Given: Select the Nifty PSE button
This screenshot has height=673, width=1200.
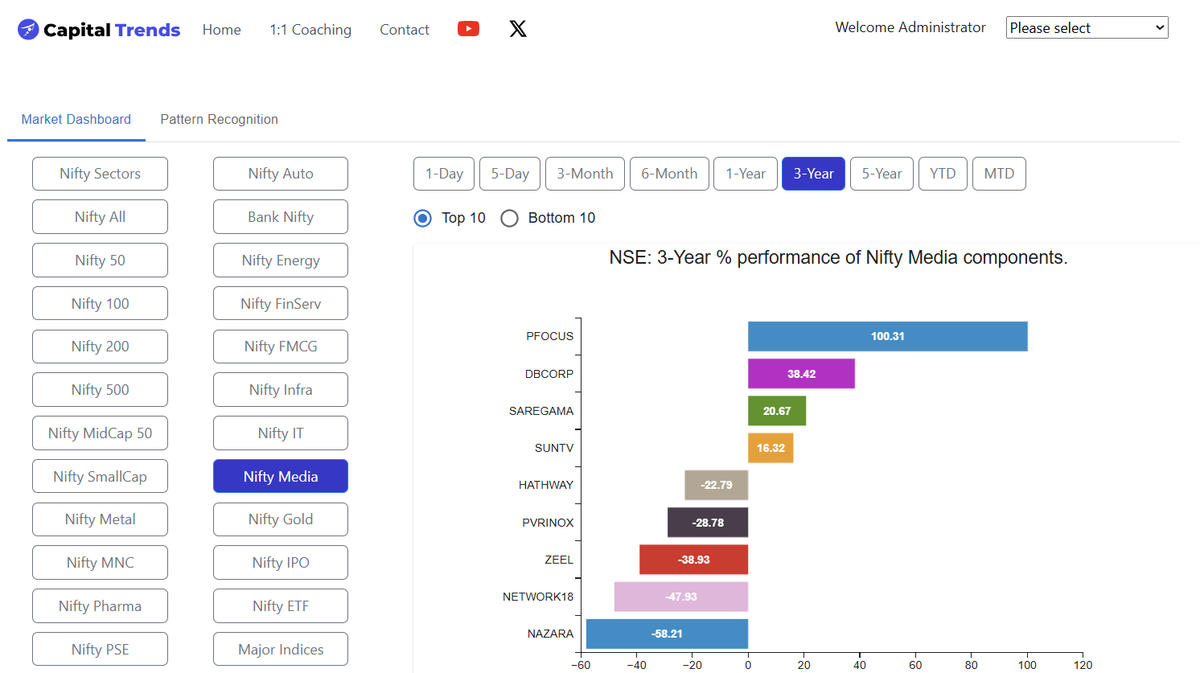Looking at the screenshot, I should tap(100, 649).
